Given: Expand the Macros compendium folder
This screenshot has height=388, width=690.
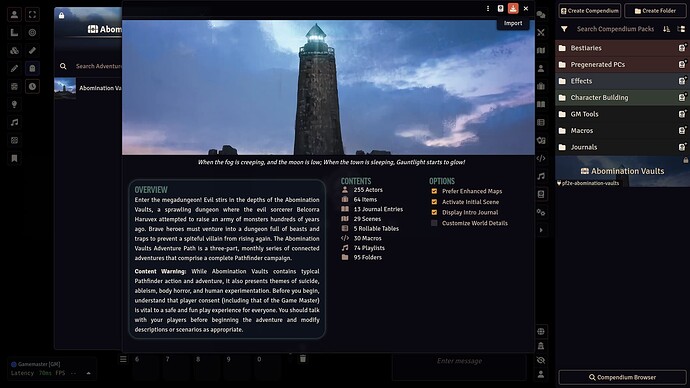Looking at the screenshot, I should [x=622, y=131].
